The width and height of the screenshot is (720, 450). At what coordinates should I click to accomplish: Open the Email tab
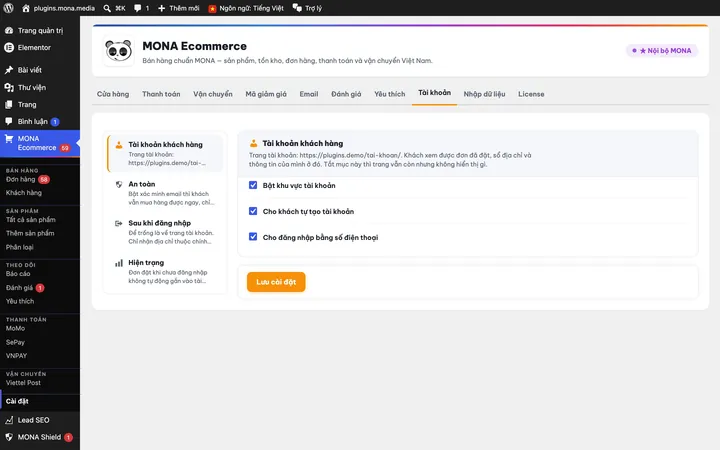[309, 94]
